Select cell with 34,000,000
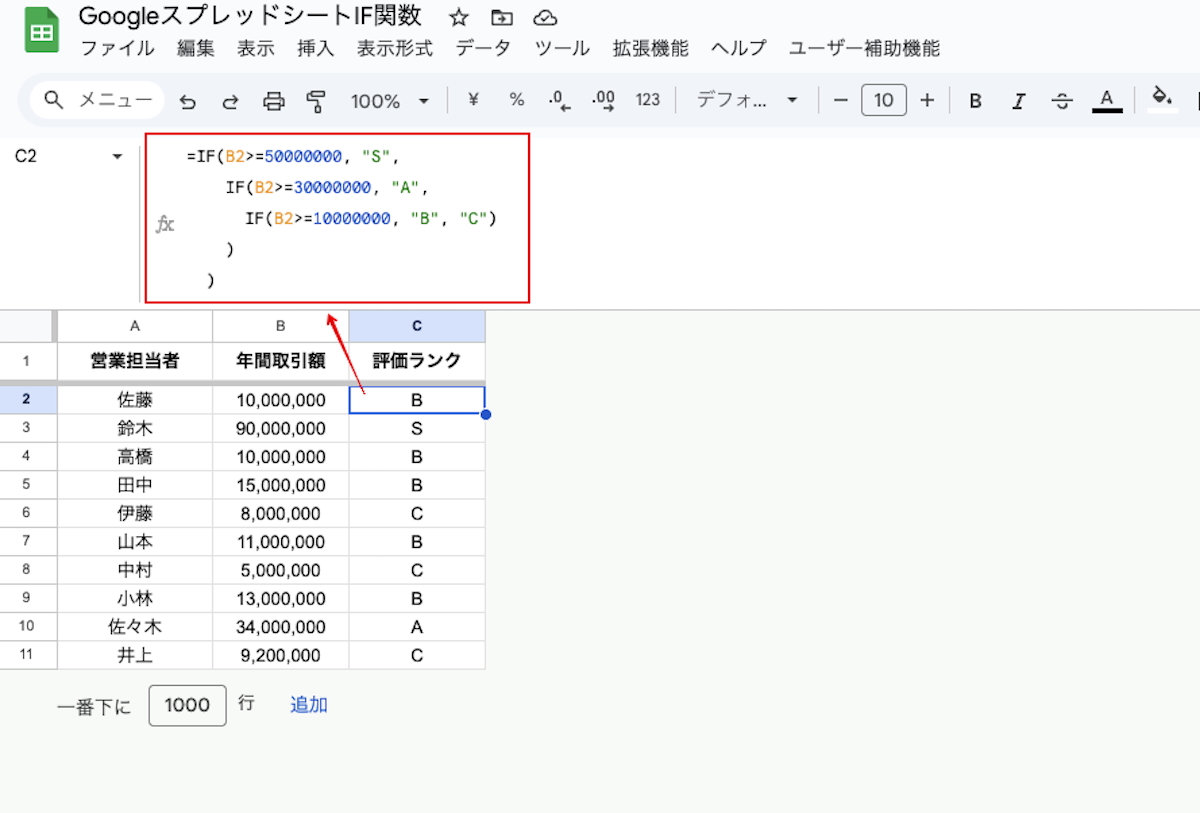 (x=281, y=627)
